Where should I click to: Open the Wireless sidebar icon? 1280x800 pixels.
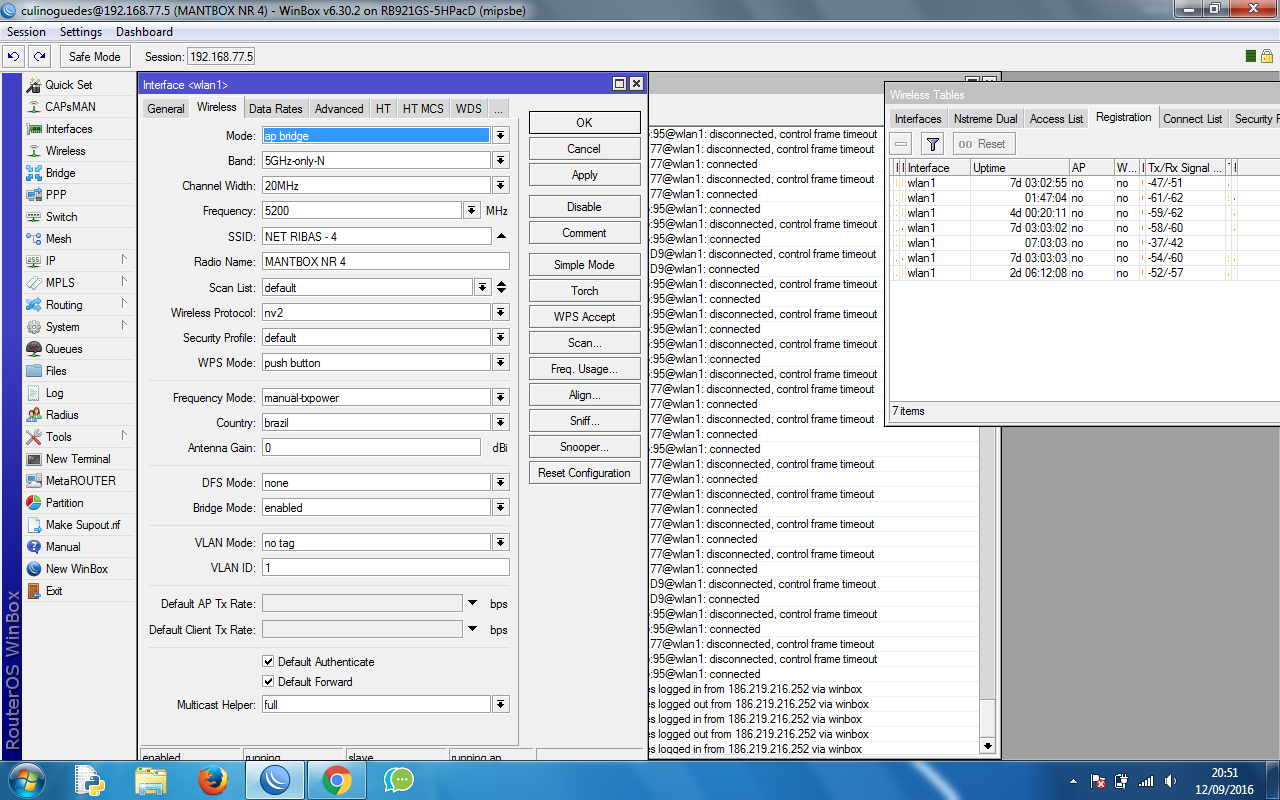[x=34, y=151]
